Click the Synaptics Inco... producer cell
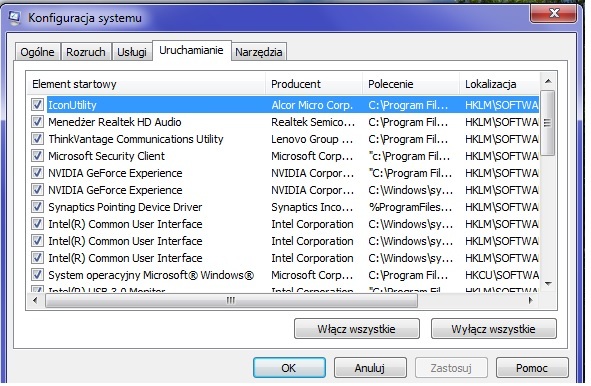591x386 pixels. click(312, 207)
